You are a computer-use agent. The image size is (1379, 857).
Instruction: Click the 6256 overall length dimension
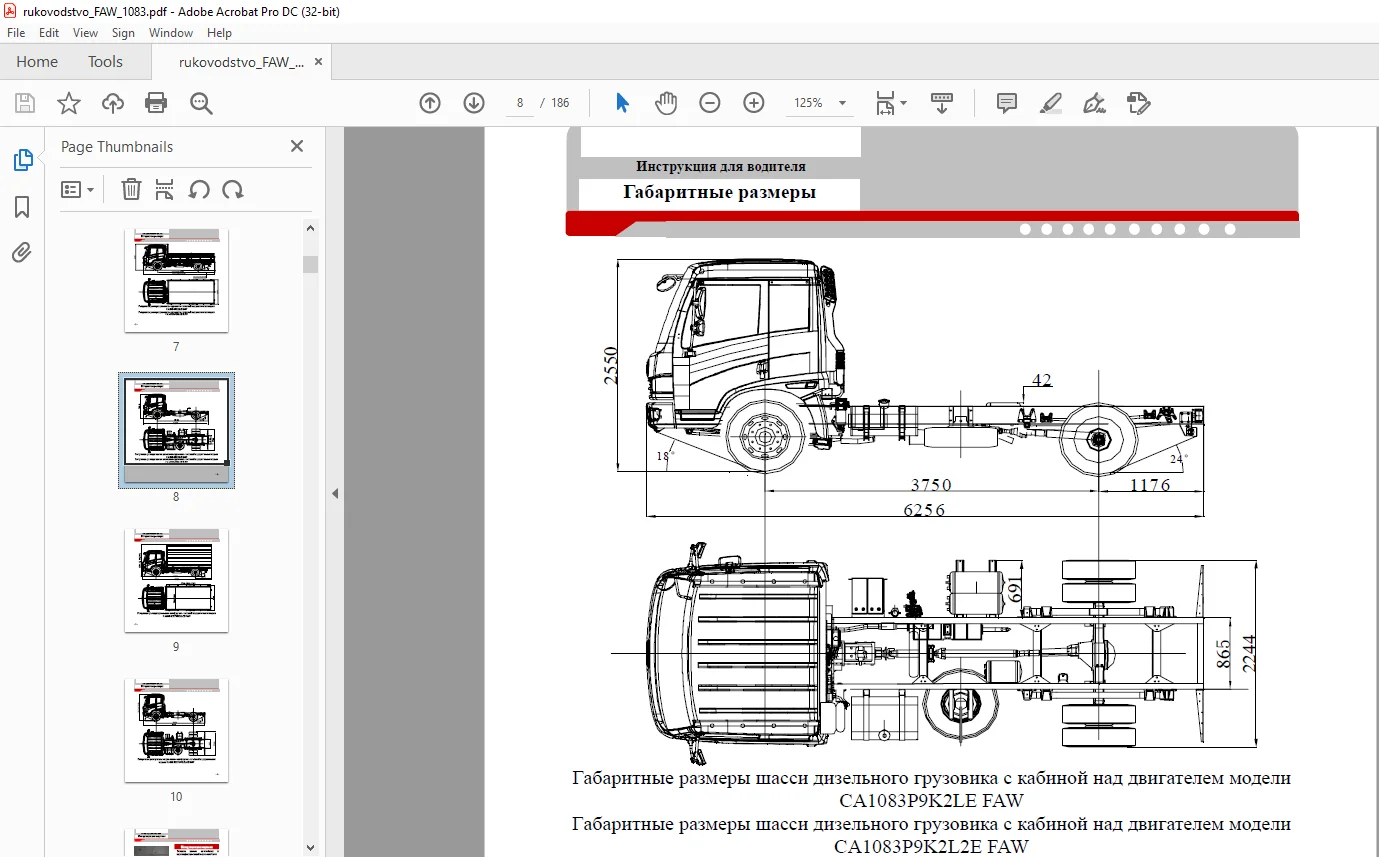(923, 510)
